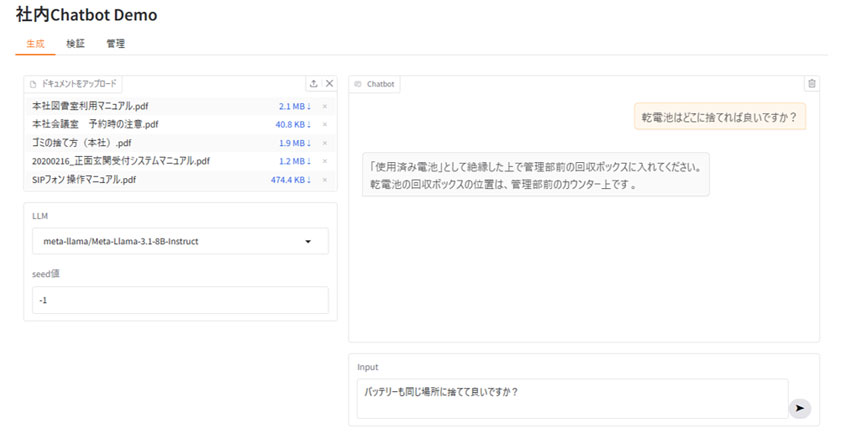The height and width of the screenshot is (433, 846).
Task: Download 本社図書室利用マニュアル.pdf via 2.1 MB link
Action: [x=295, y=106]
